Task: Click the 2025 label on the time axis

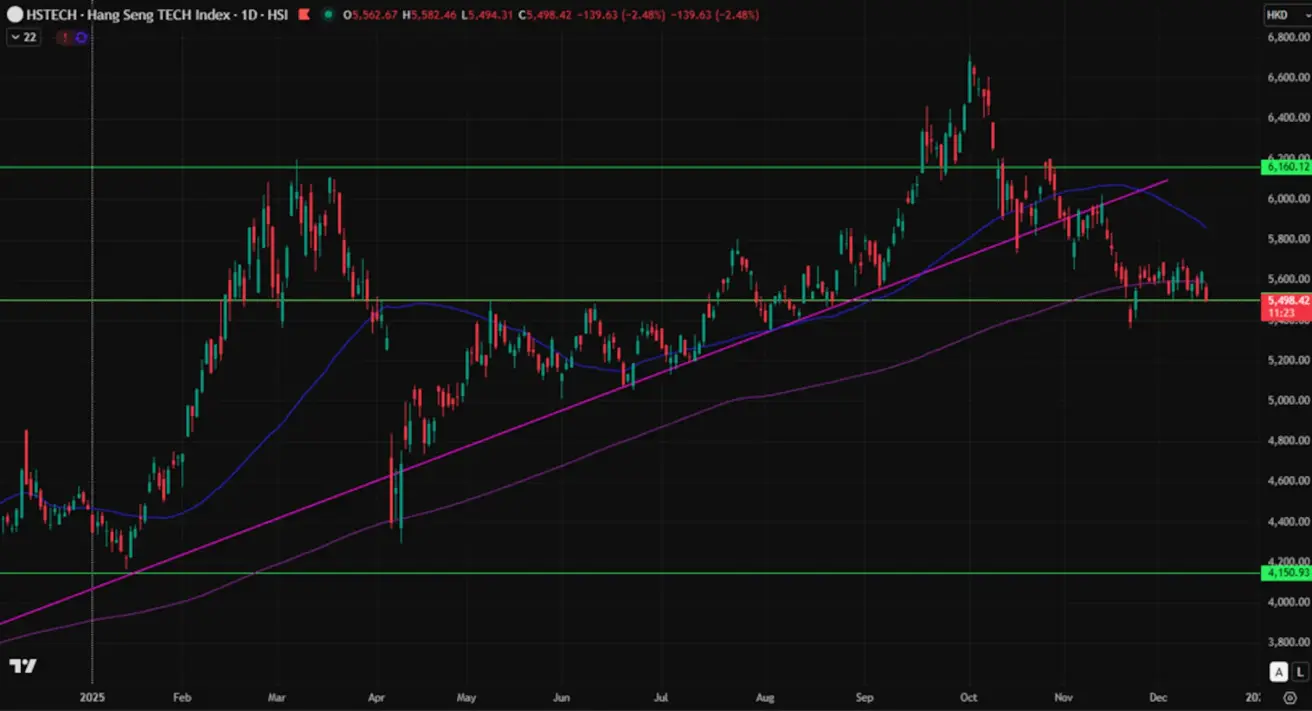Action: pos(92,698)
